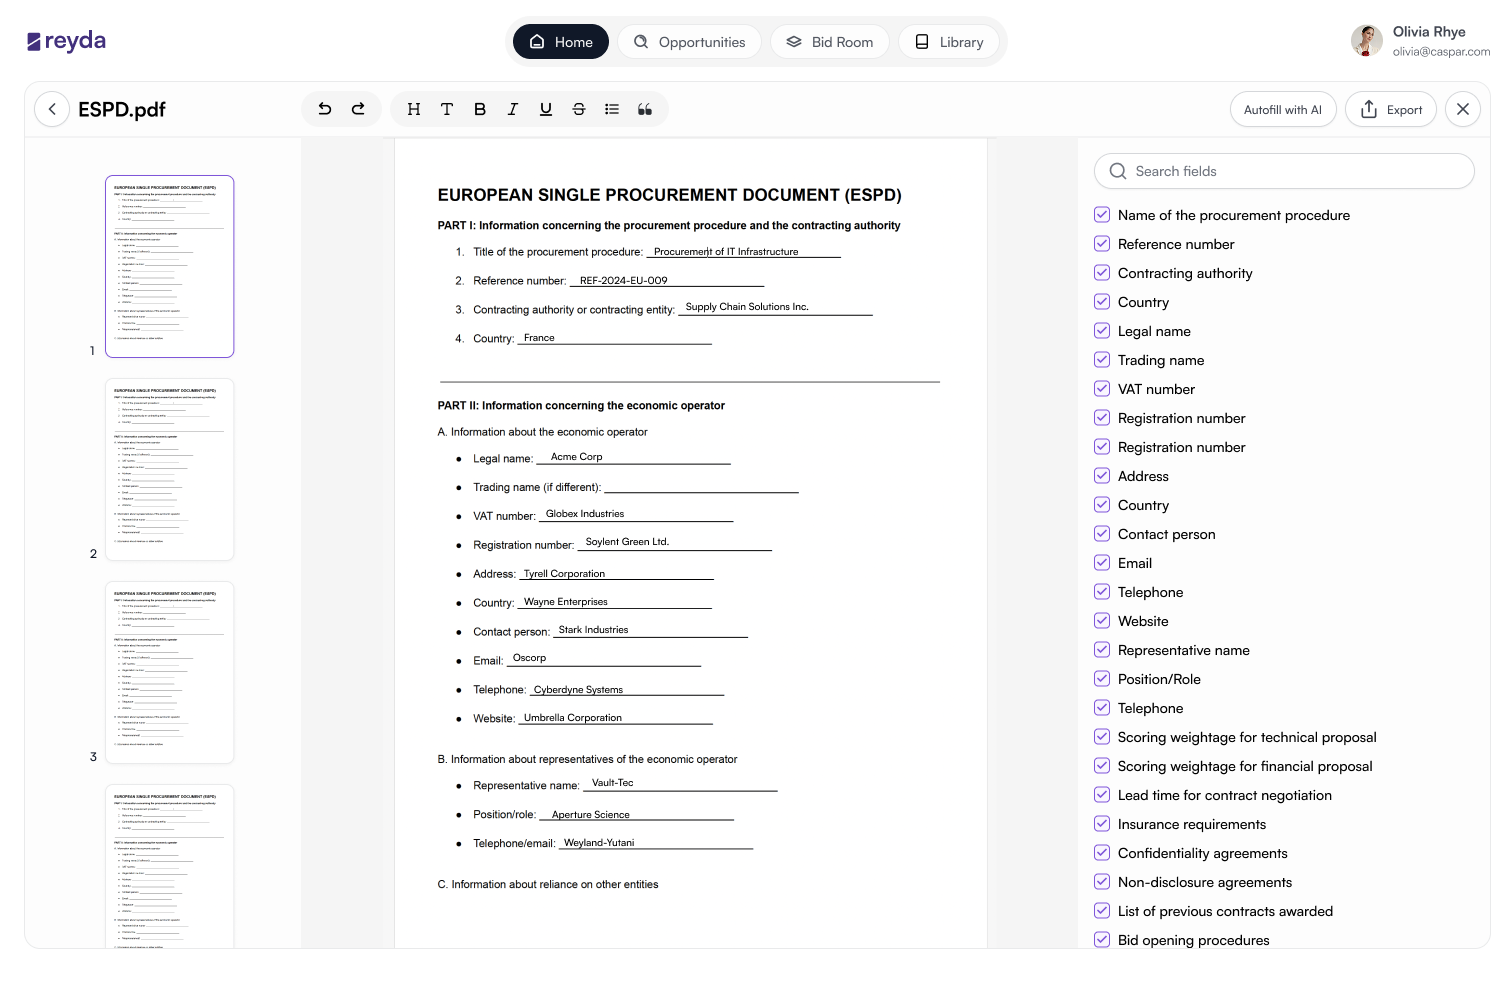Toggle italic formatting
Screen dimensions: 1512x982
pyautogui.click(x=513, y=109)
